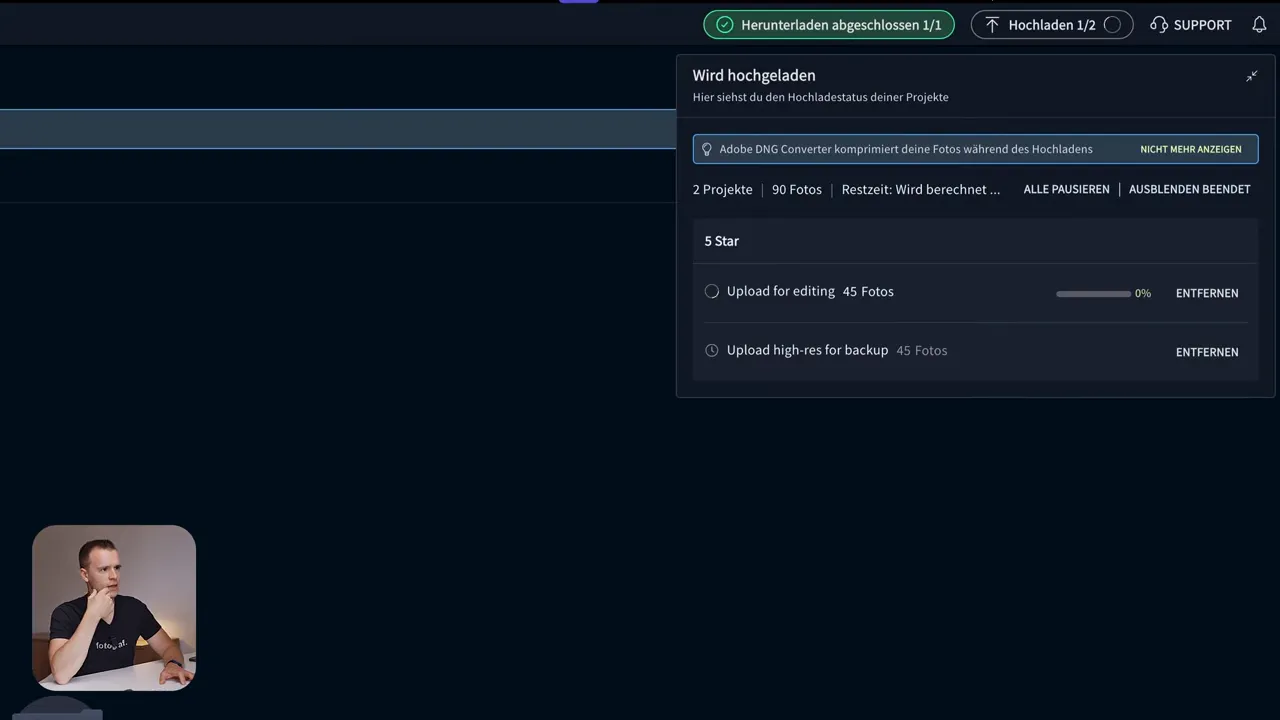Open Herunterladen abgeschlossen 1/1 status
The width and height of the screenshot is (1280, 720).
click(828, 24)
